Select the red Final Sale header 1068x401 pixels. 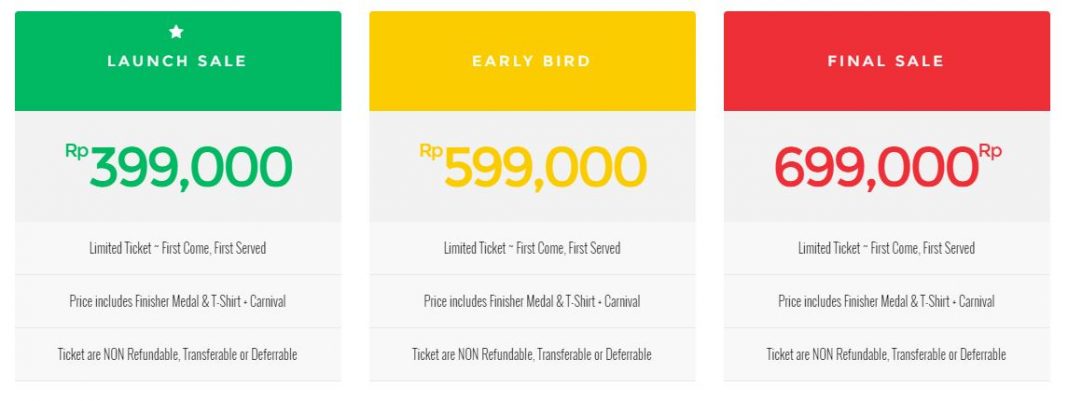(887, 61)
